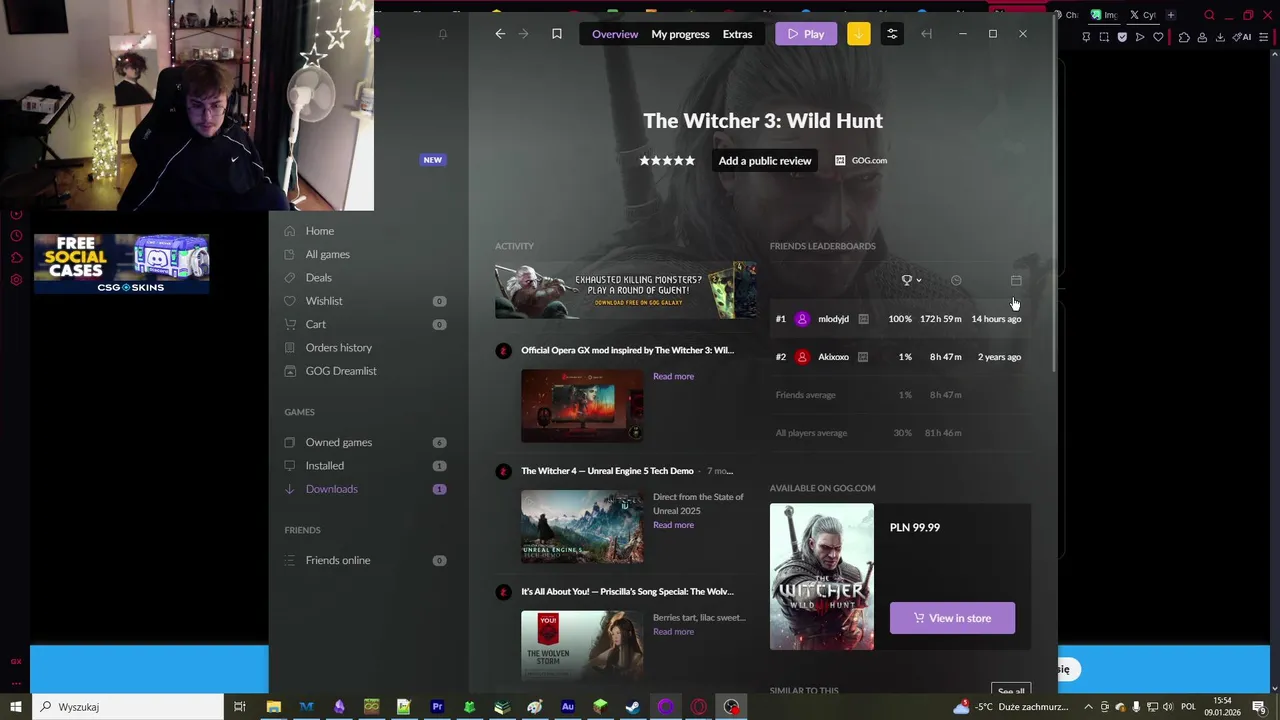Compare stats icon next to mlodyjd
The width and height of the screenshot is (1280, 720).
point(863,319)
